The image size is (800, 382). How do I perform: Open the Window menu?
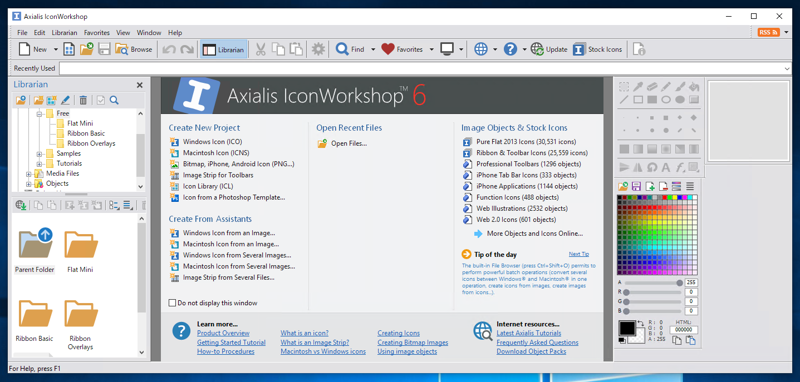149,33
